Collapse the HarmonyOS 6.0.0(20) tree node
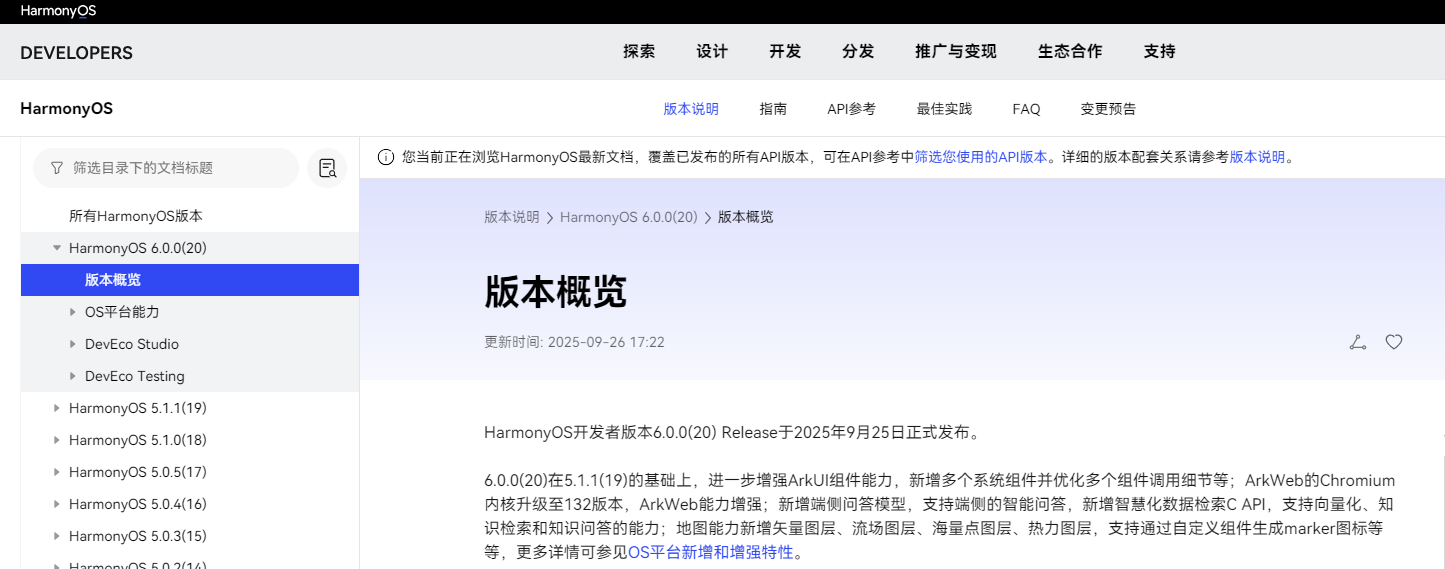 click(56, 248)
